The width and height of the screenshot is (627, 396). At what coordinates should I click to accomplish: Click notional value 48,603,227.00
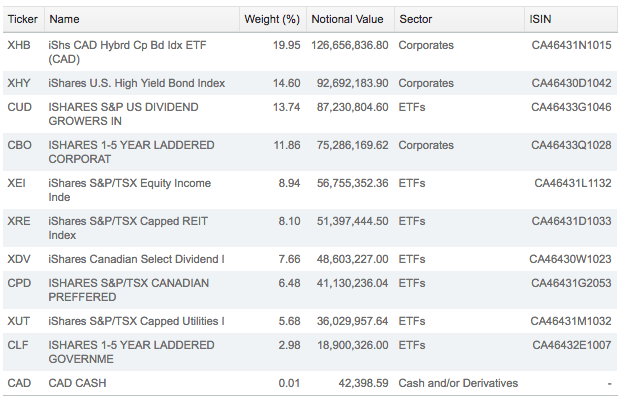(x=352, y=259)
